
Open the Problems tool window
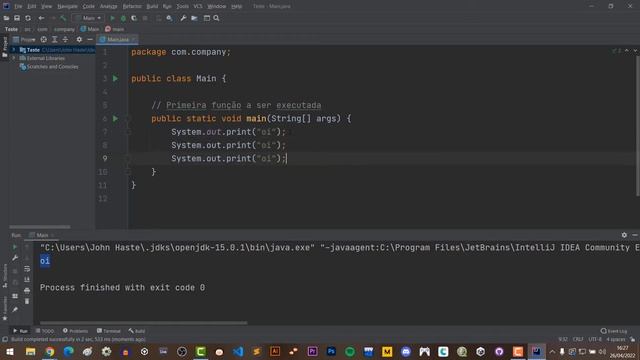[x=76, y=331]
